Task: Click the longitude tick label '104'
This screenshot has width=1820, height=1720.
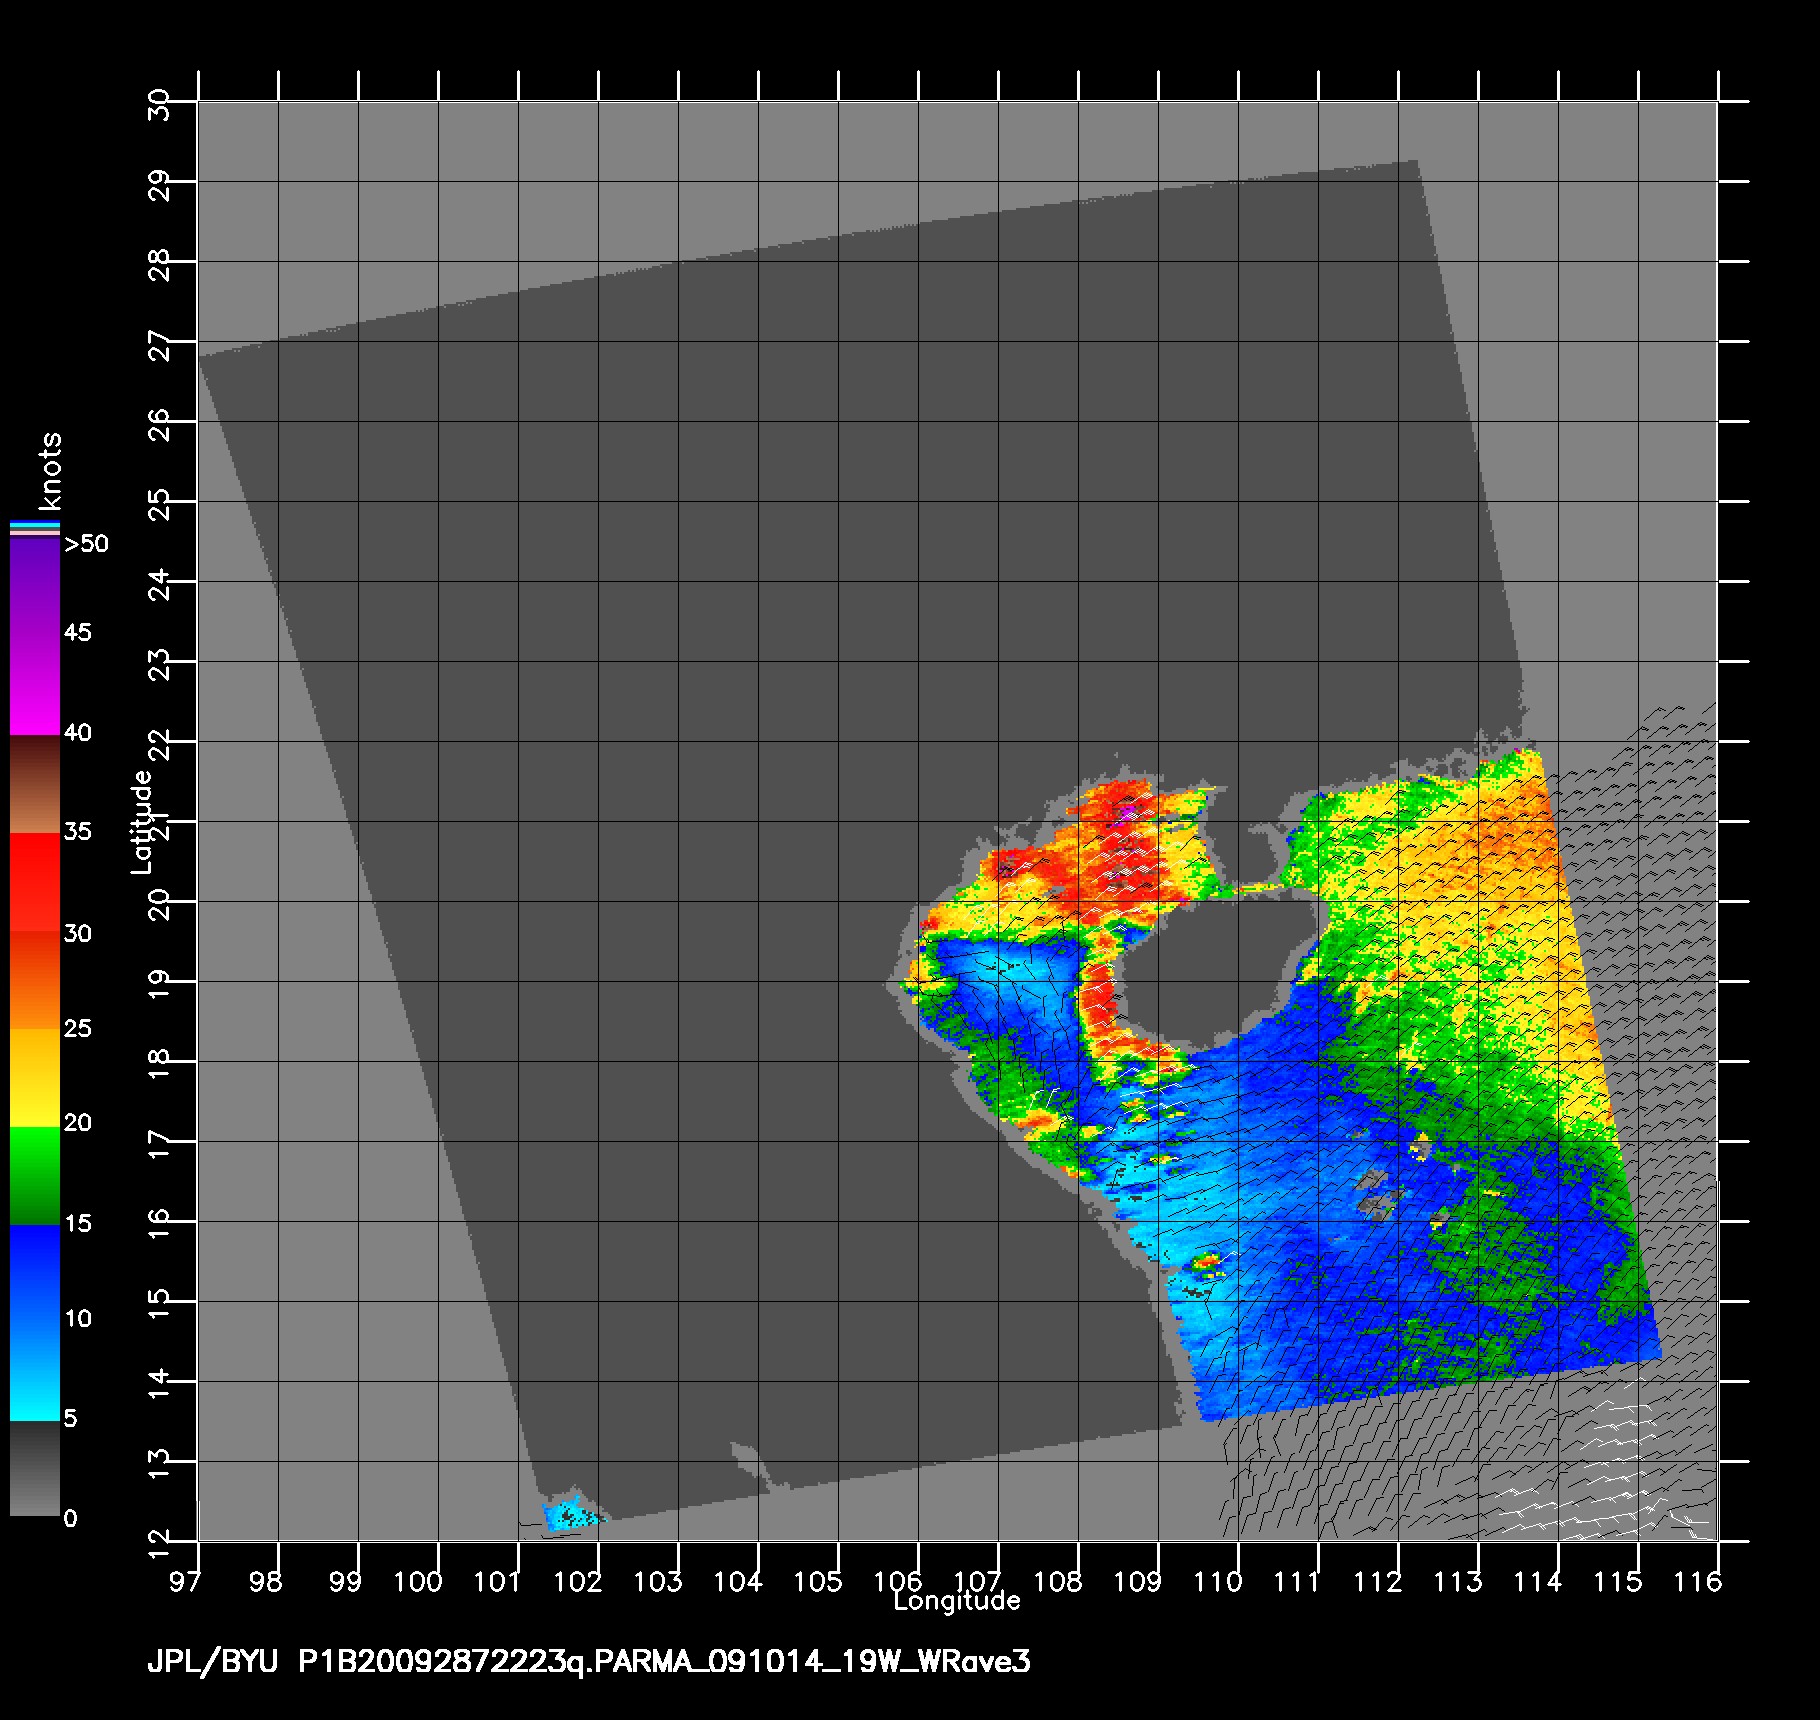Action: (x=738, y=1581)
